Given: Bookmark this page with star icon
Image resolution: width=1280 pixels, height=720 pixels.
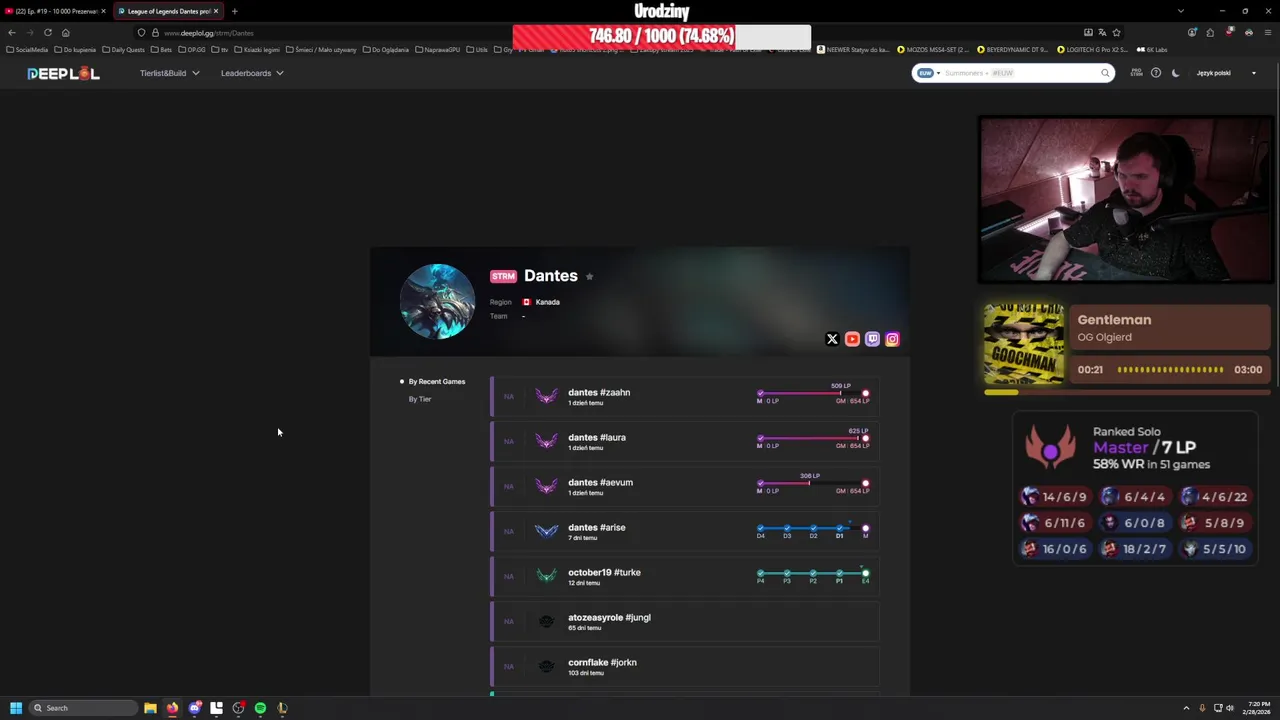Looking at the screenshot, I should click(1116, 32).
